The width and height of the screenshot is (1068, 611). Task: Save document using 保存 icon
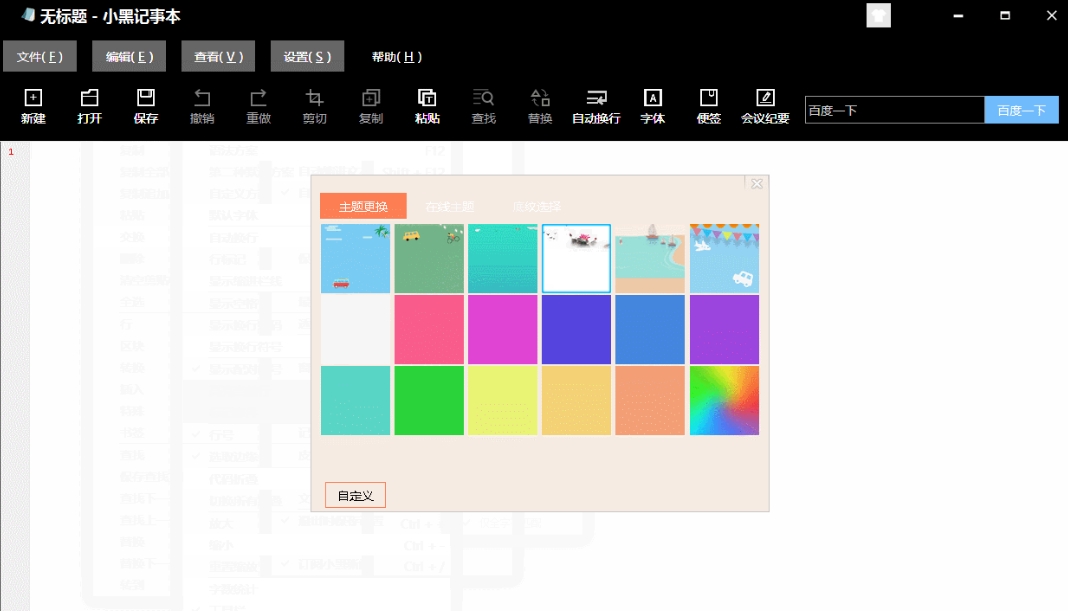pyautogui.click(x=145, y=106)
